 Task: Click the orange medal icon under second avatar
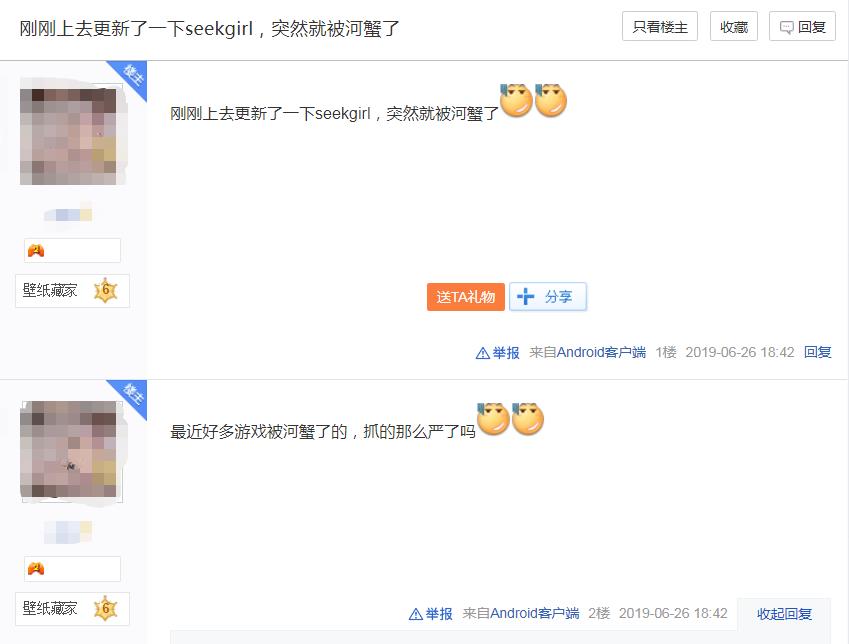(36, 569)
